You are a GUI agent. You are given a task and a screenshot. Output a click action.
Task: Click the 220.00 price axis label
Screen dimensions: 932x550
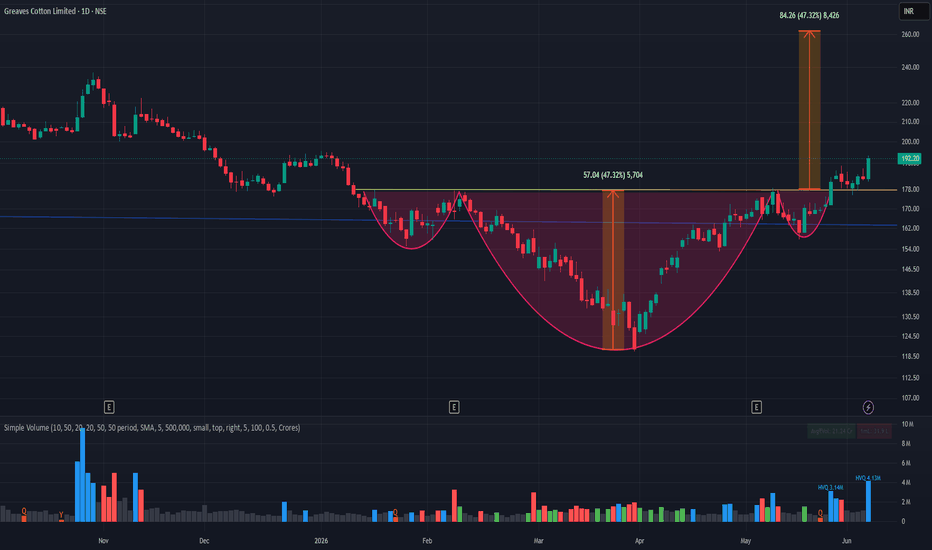click(910, 103)
